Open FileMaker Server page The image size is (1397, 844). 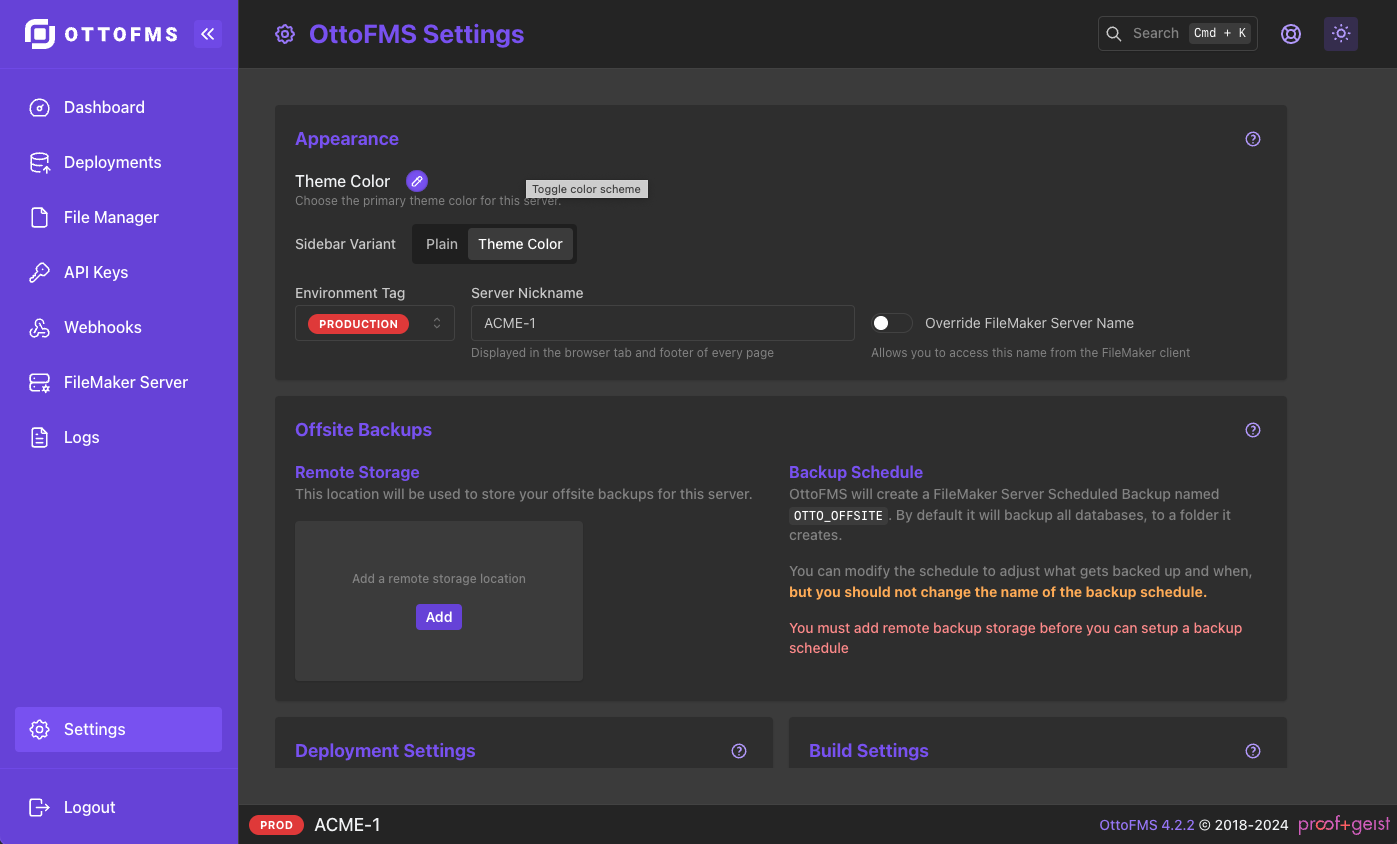(118, 383)
